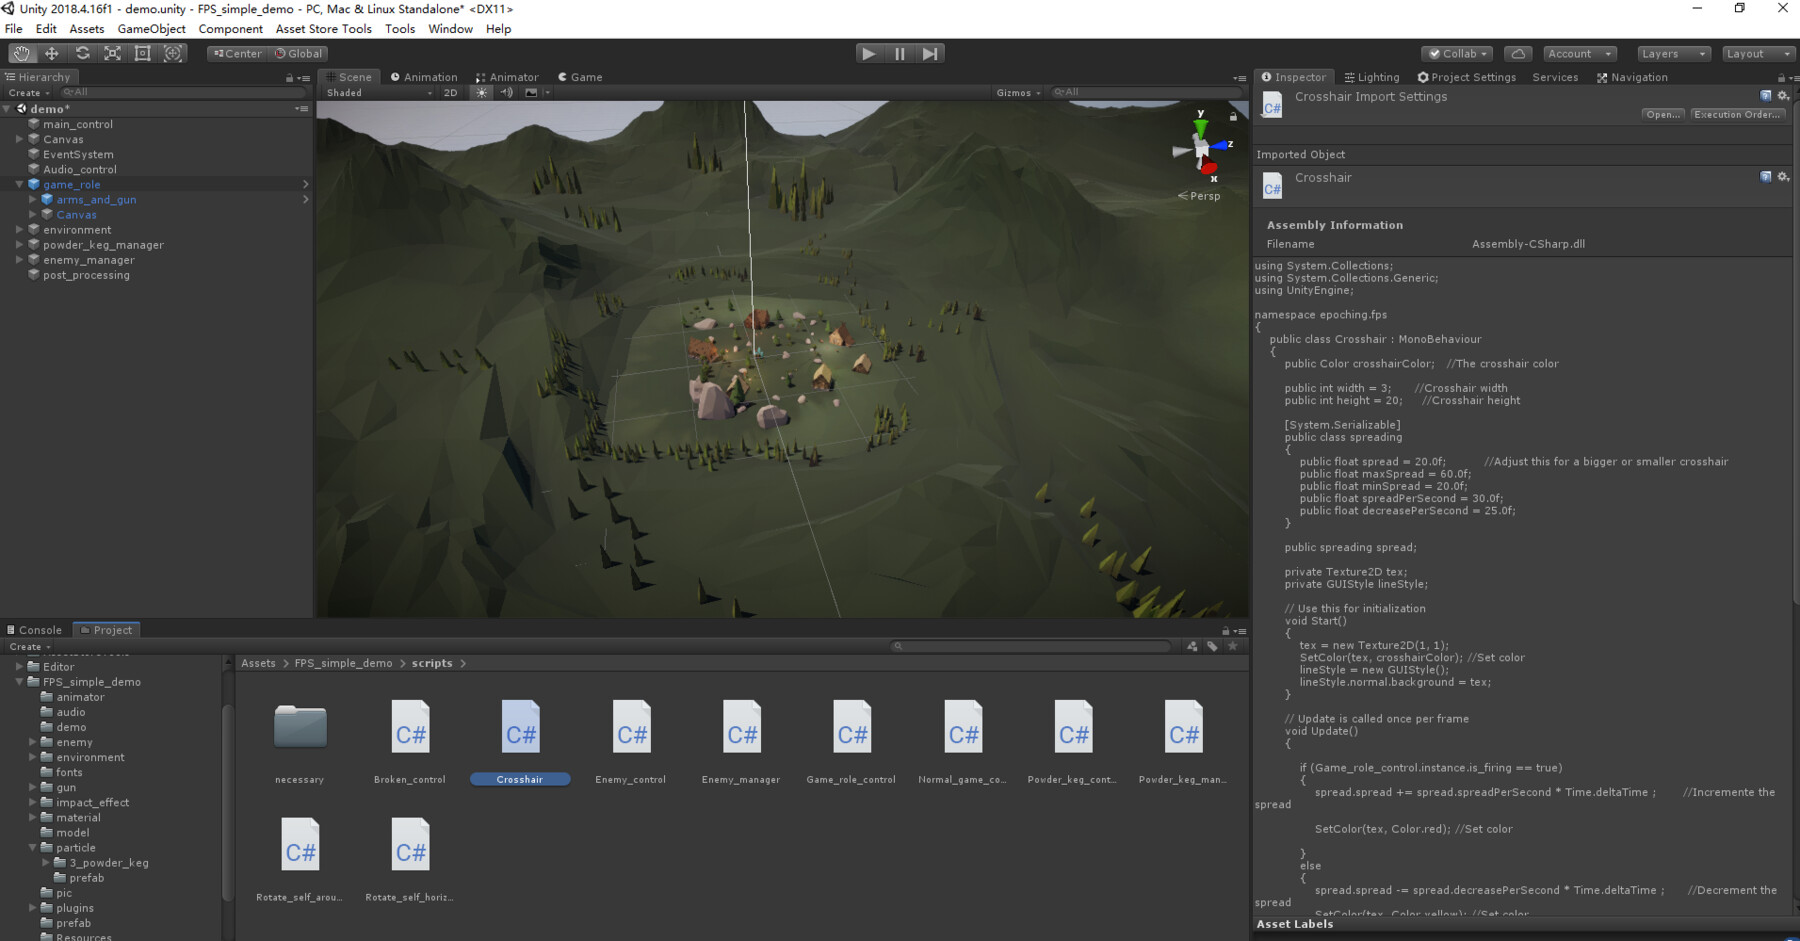Open Project Create menu
Screen dimensions: 1800x941
pos(29,647)
